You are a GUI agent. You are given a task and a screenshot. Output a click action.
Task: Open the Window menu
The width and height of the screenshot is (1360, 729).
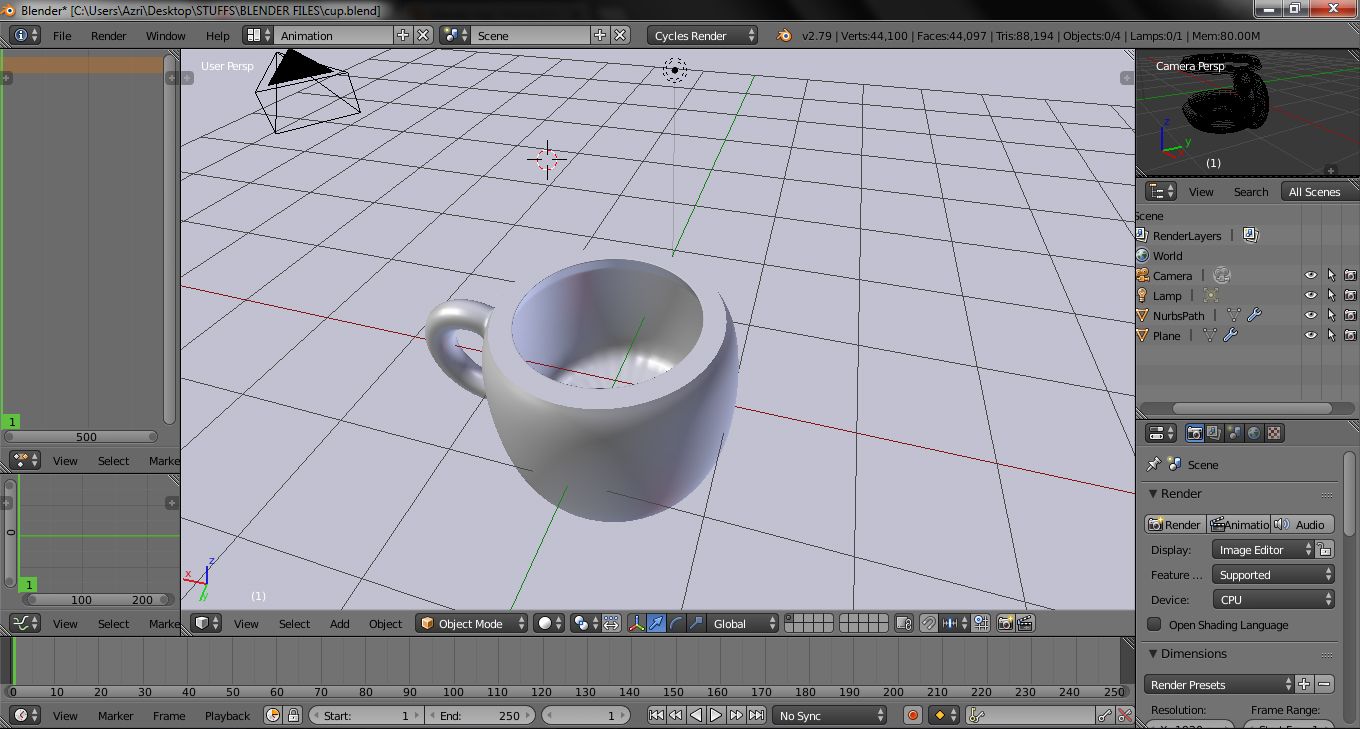pyautogui.click(x=166, y=35)
